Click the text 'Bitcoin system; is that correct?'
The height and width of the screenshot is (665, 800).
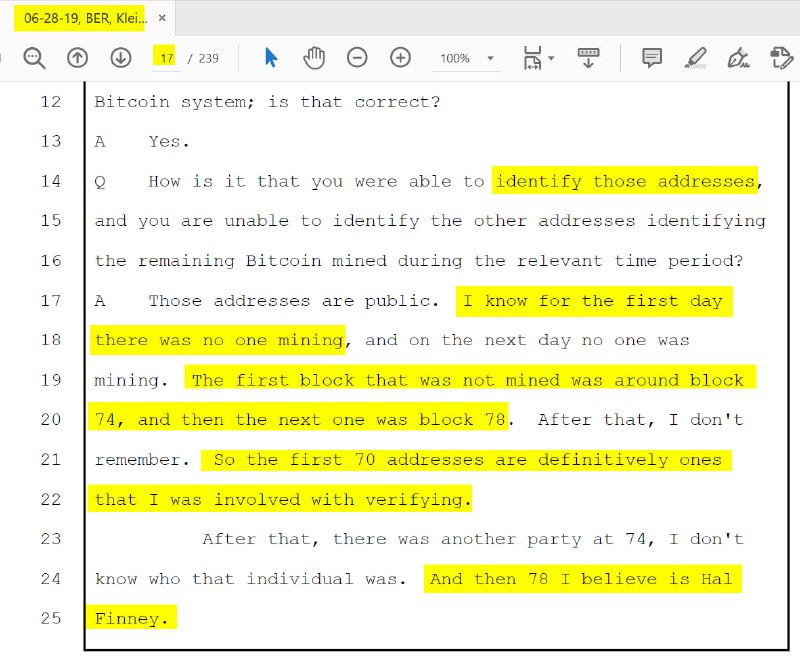coord(267,102)
